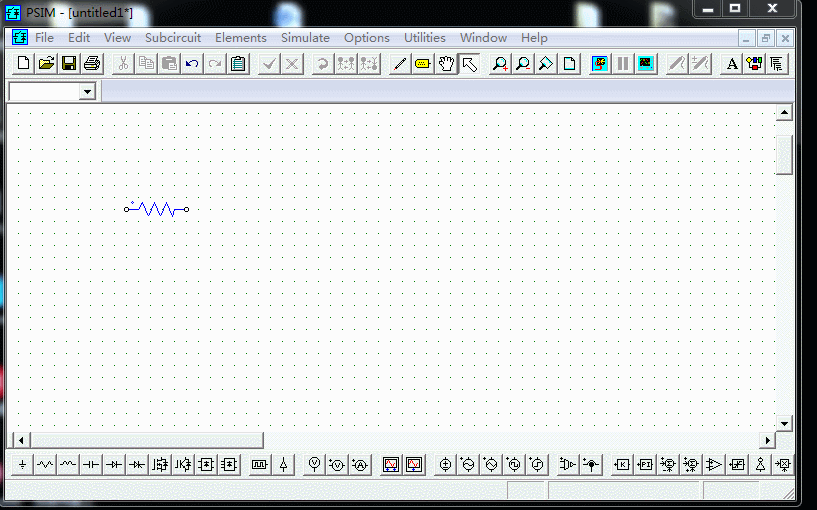This screenshot has height=510, width=817.
Task: Place a current probe A element
Action: pos(360,464)
